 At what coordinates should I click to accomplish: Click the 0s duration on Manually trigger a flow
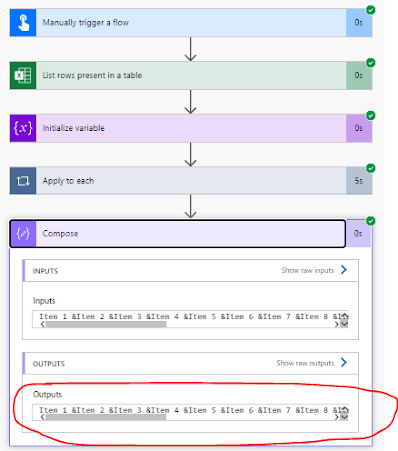(359, 23)
